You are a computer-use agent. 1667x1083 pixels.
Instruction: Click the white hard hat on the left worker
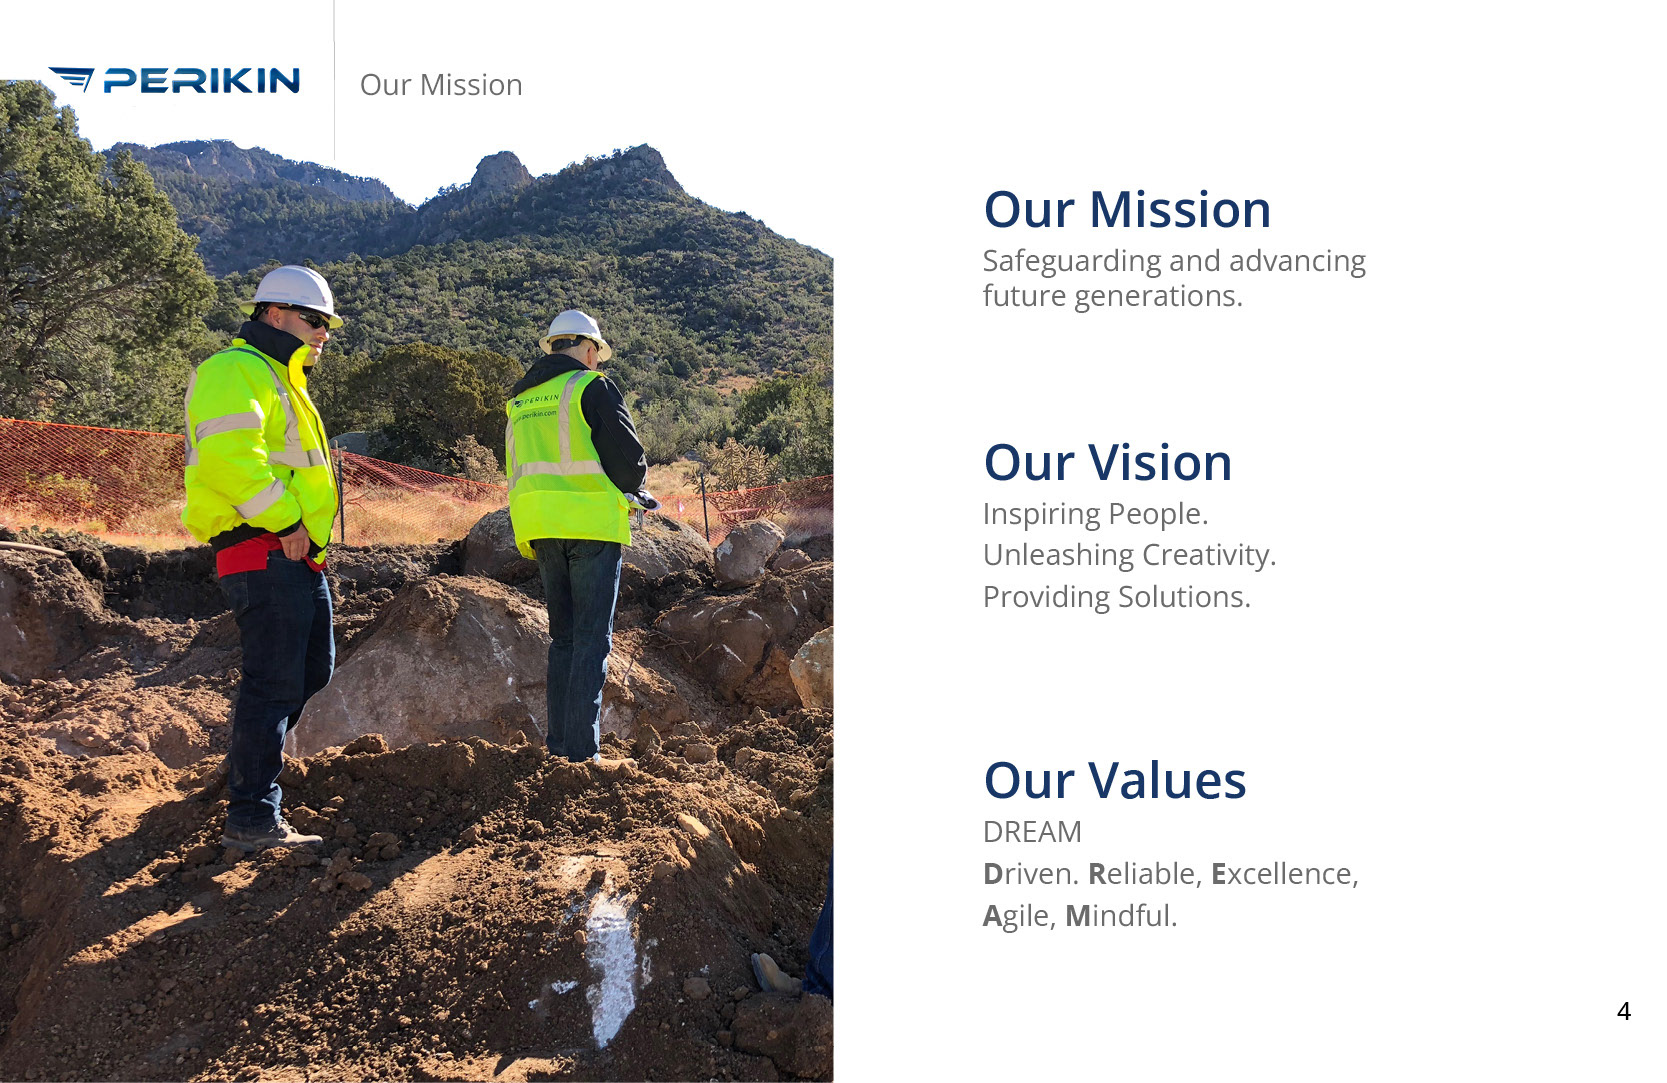pos(293,291)
